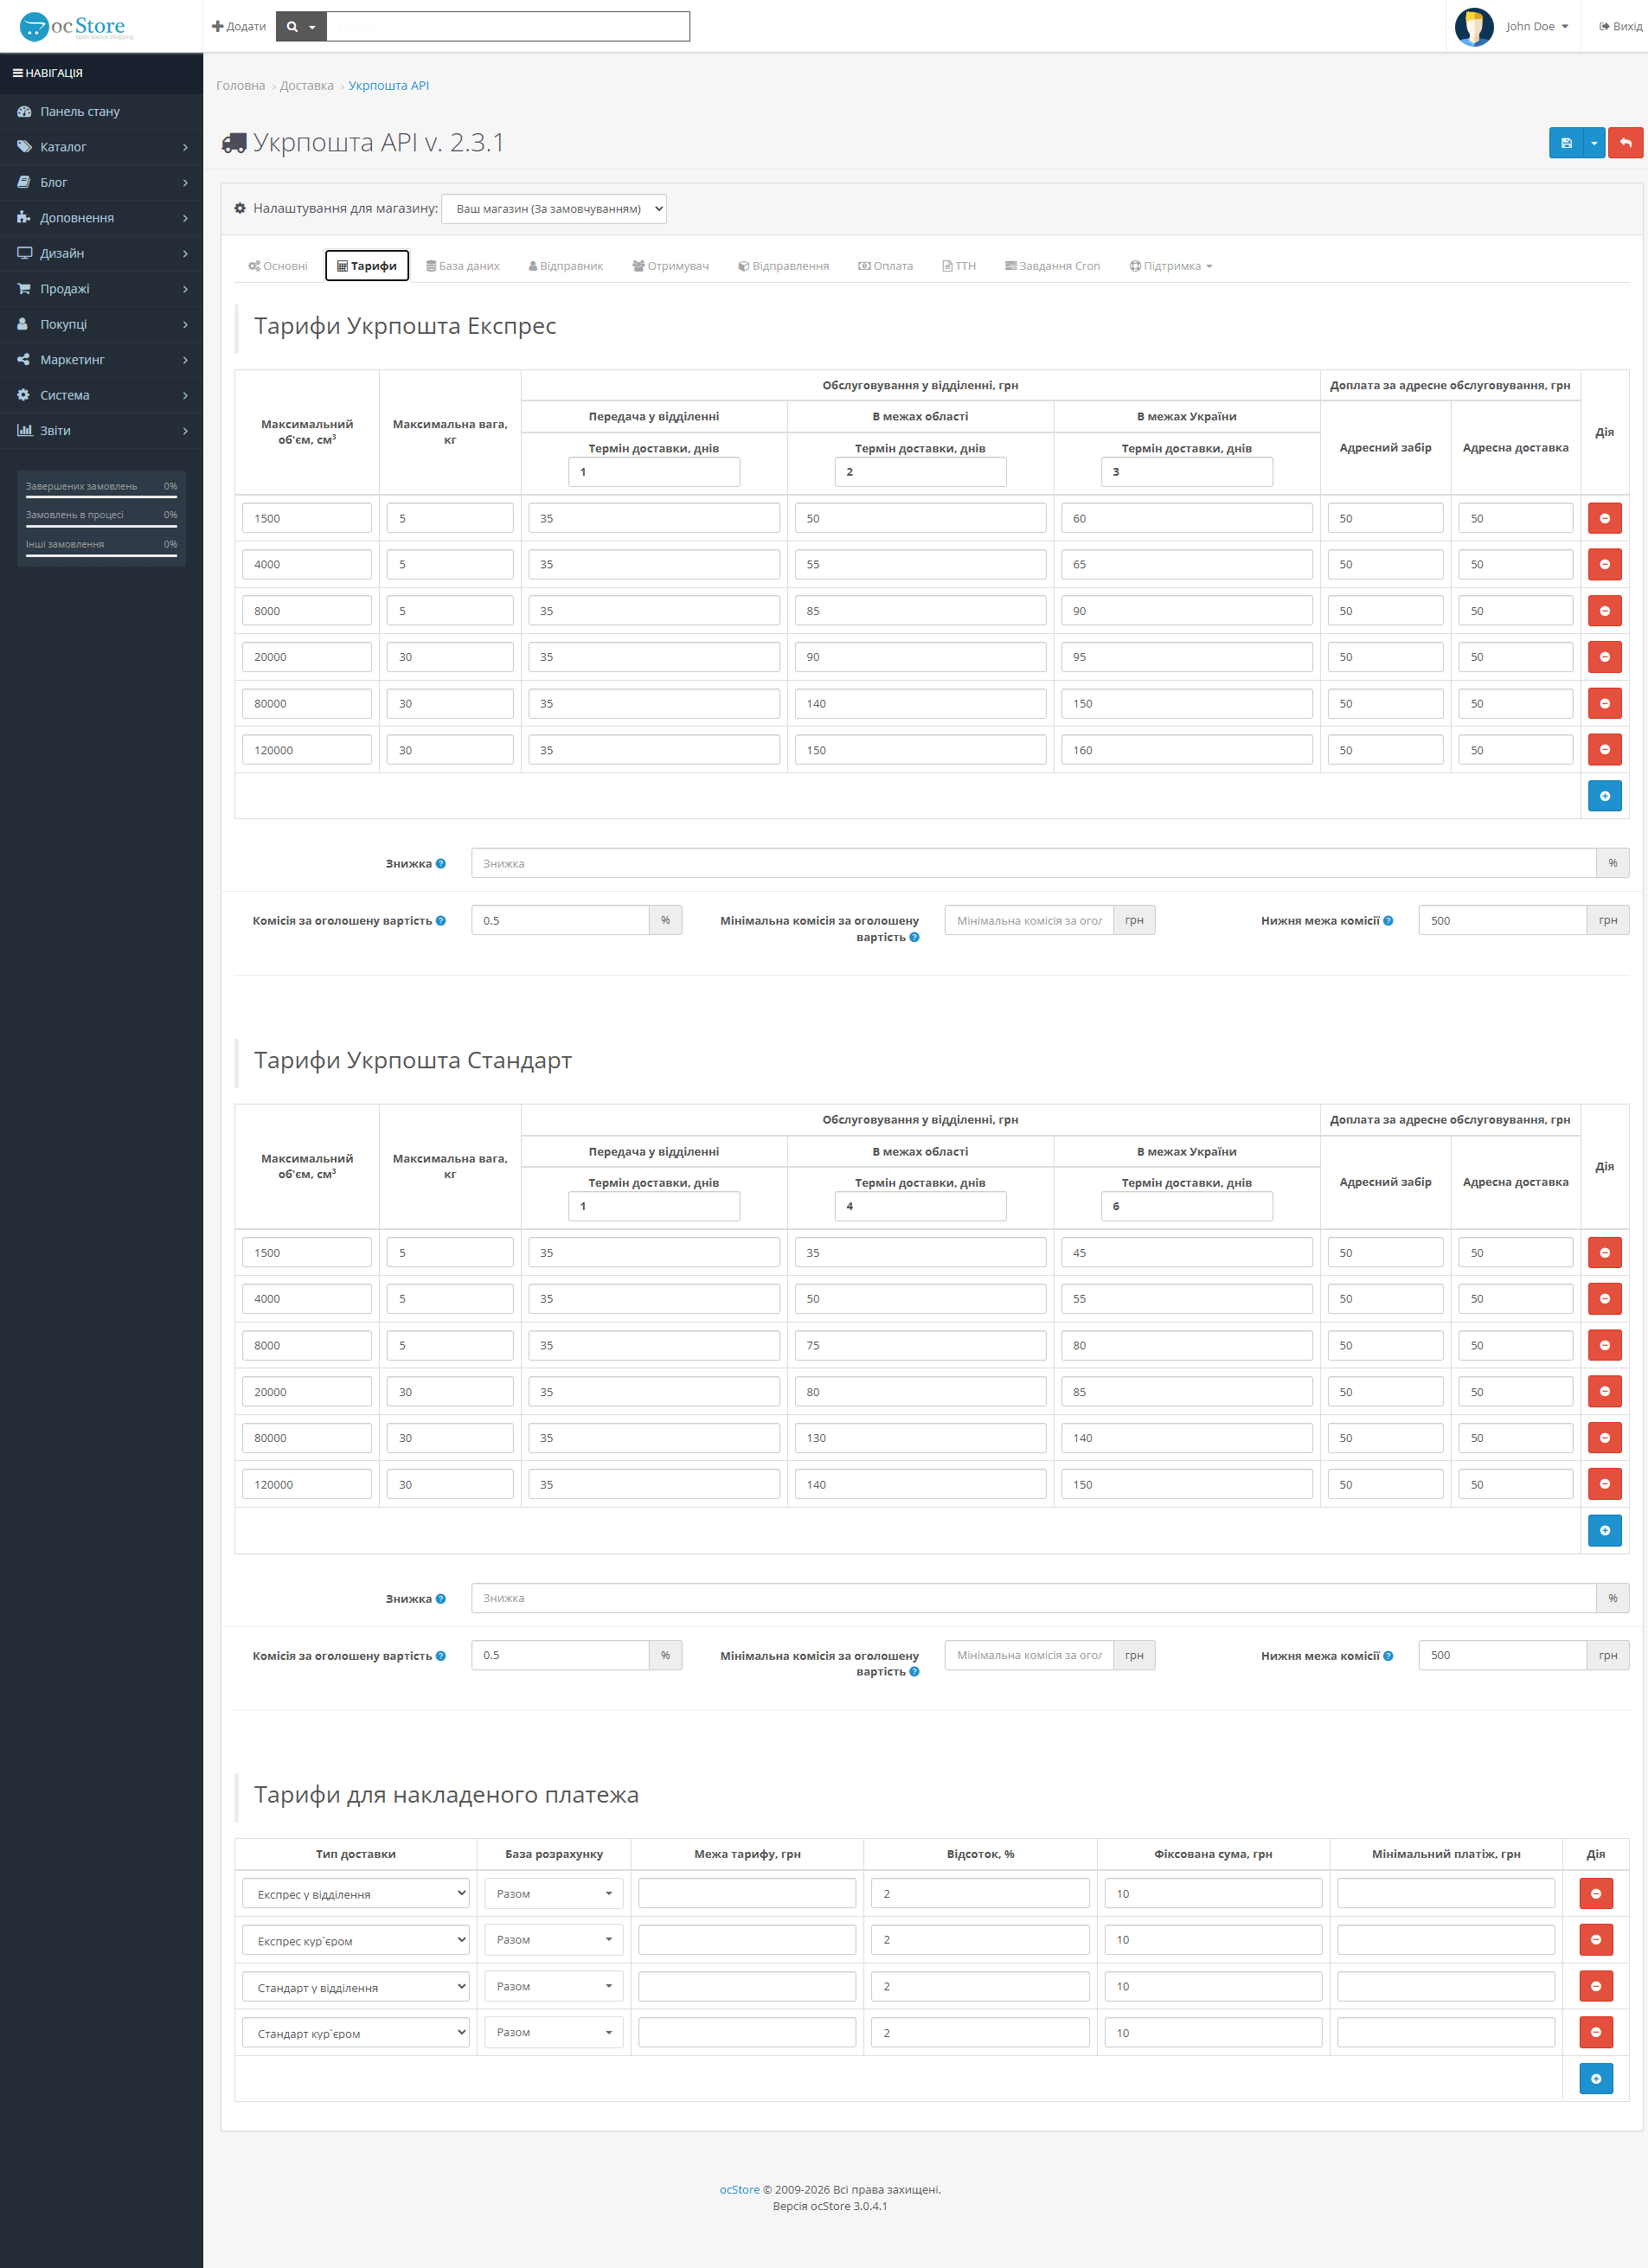This screenshot has width=1648, height=2268.
Task: Toggle the 'НАВІГАЦІЯ' sidebar menu icon
Action: [17, 73]
